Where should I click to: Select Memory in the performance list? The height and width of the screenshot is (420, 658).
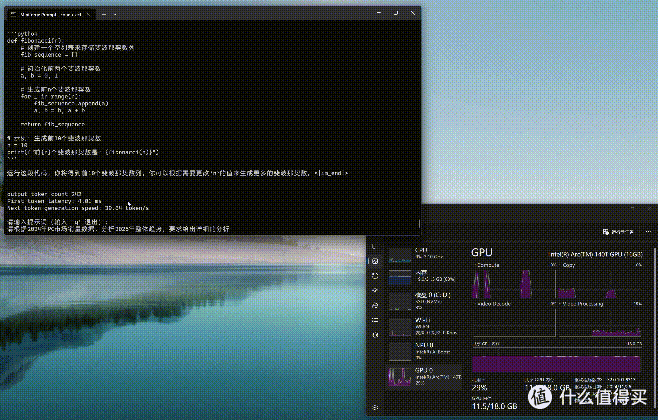point(424,277)
